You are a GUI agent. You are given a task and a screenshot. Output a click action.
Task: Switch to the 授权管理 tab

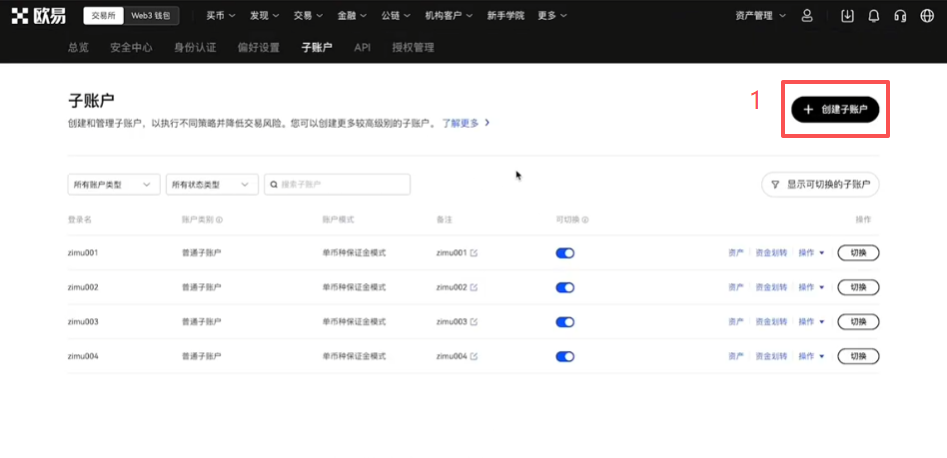[413, 48]
